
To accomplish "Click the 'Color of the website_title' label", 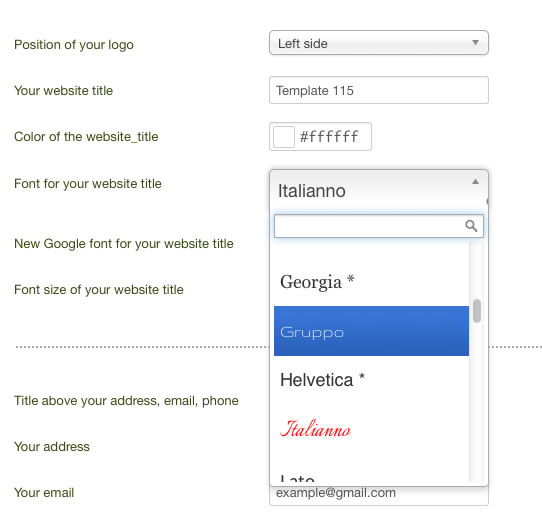I will click(86, 137).
